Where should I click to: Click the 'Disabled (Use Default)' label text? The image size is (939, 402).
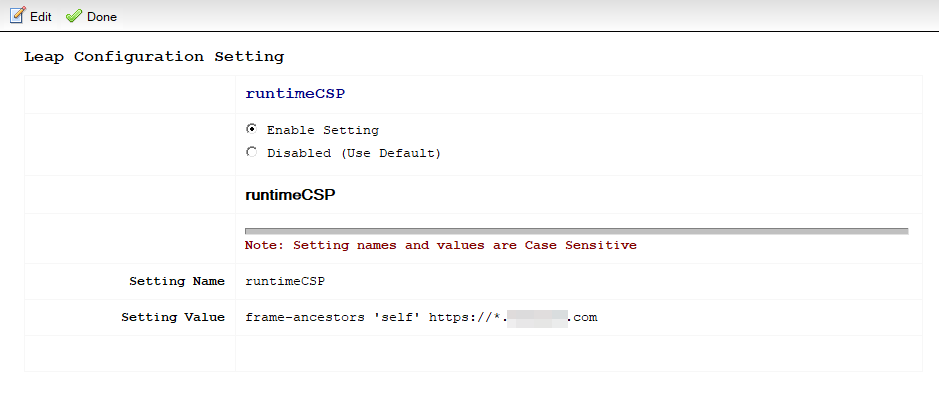(353, 153)
